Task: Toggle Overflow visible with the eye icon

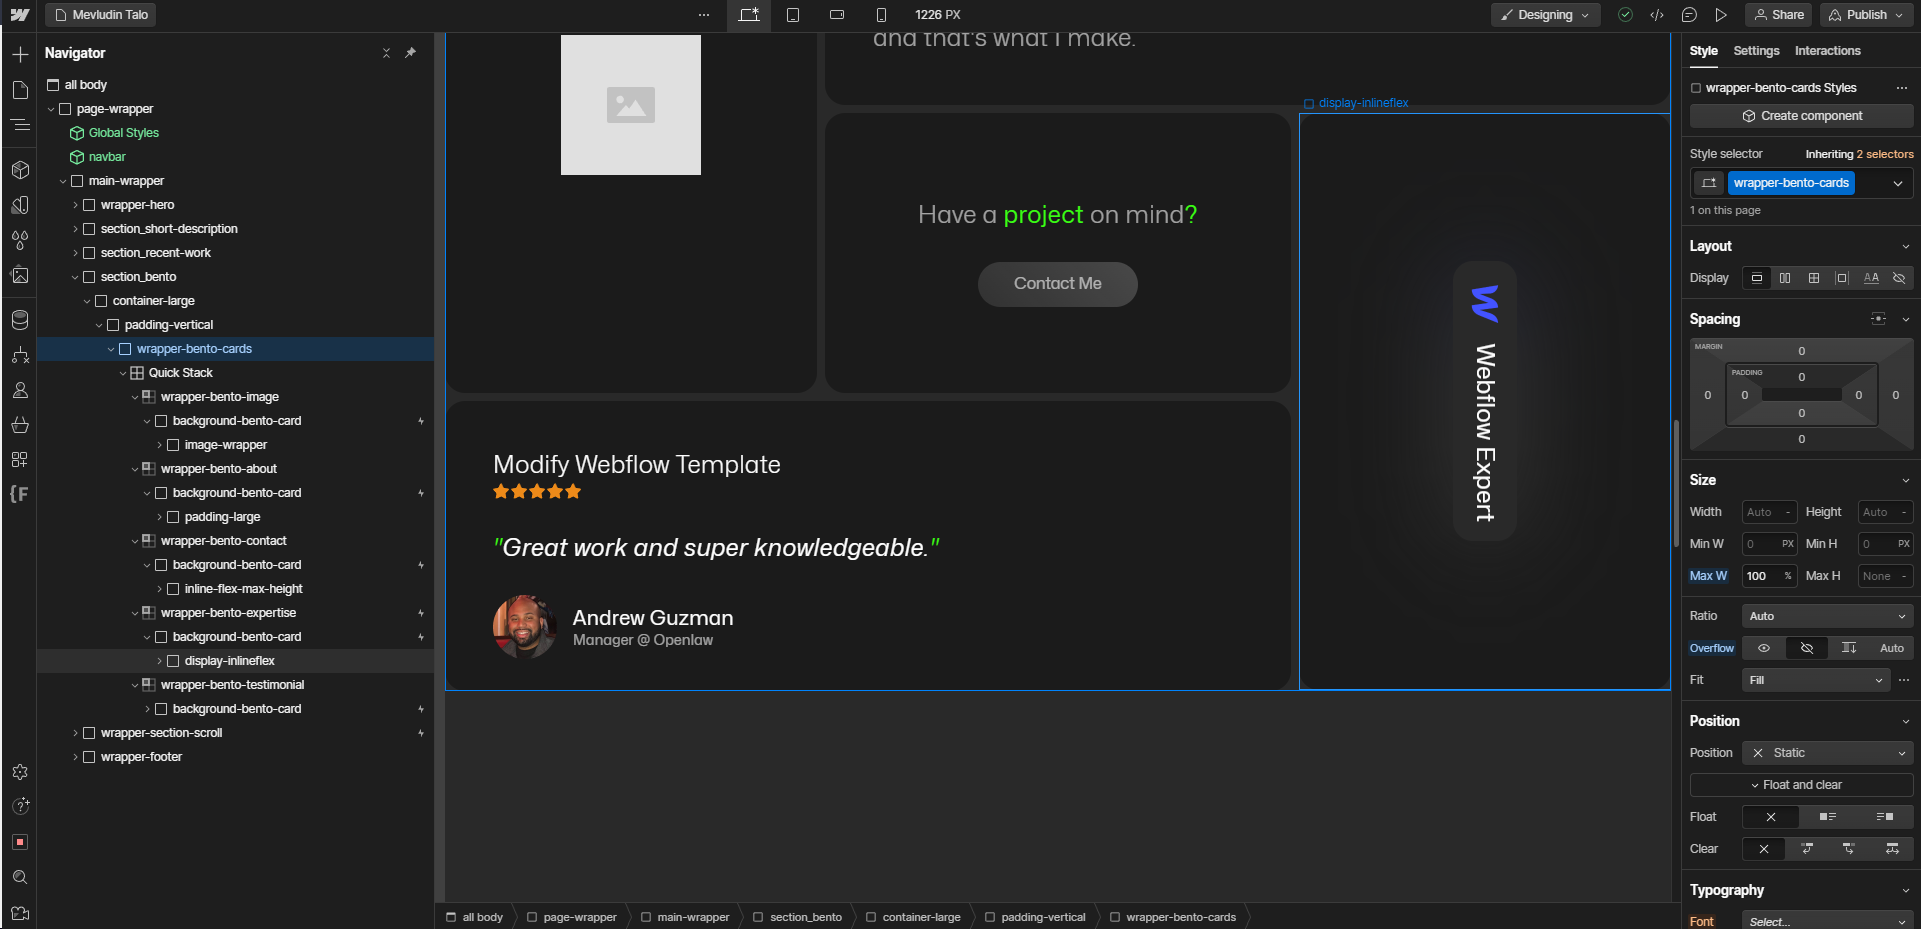Action: (1763, 648)
